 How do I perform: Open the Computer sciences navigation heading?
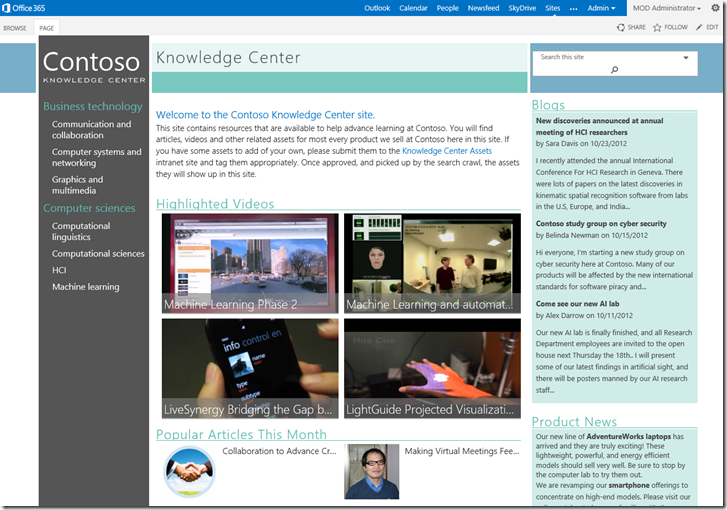89,208
